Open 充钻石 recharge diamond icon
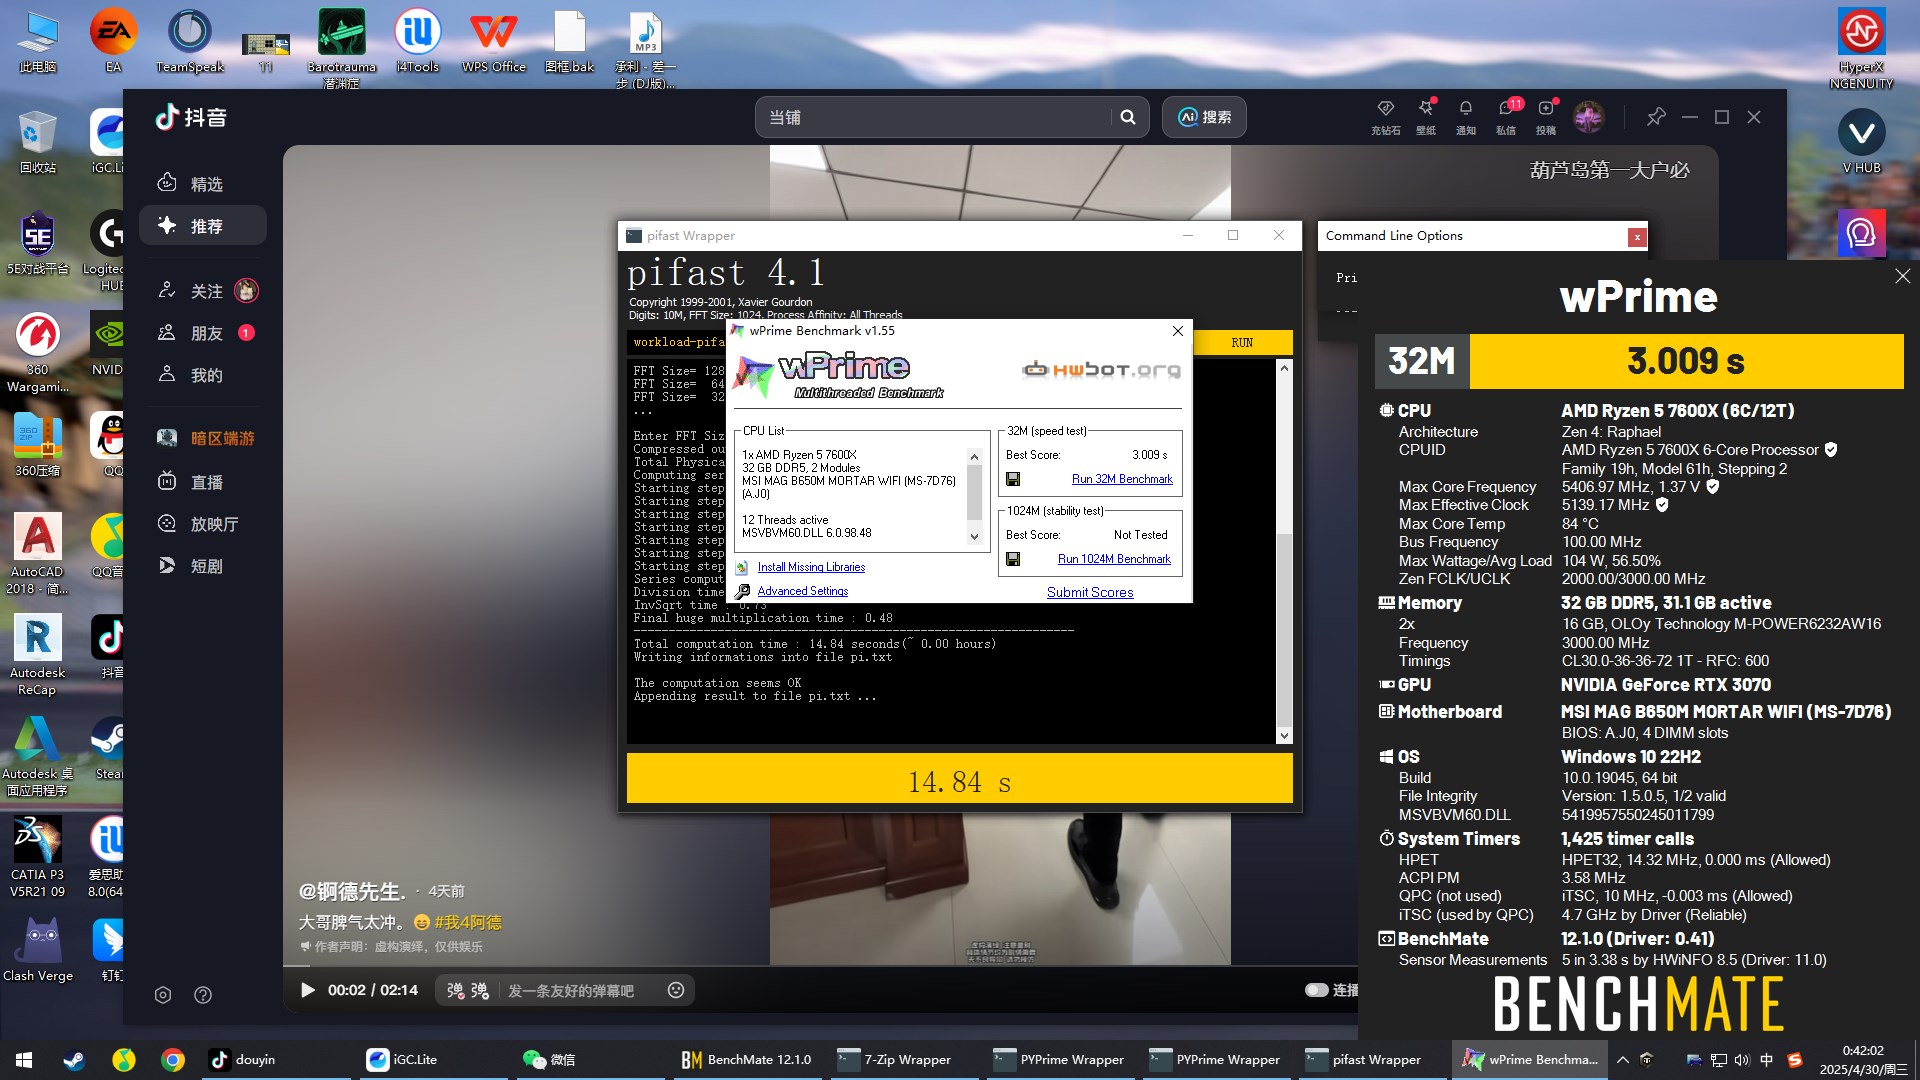This screenshot has width=1920, height=1080. point(1385,116)
